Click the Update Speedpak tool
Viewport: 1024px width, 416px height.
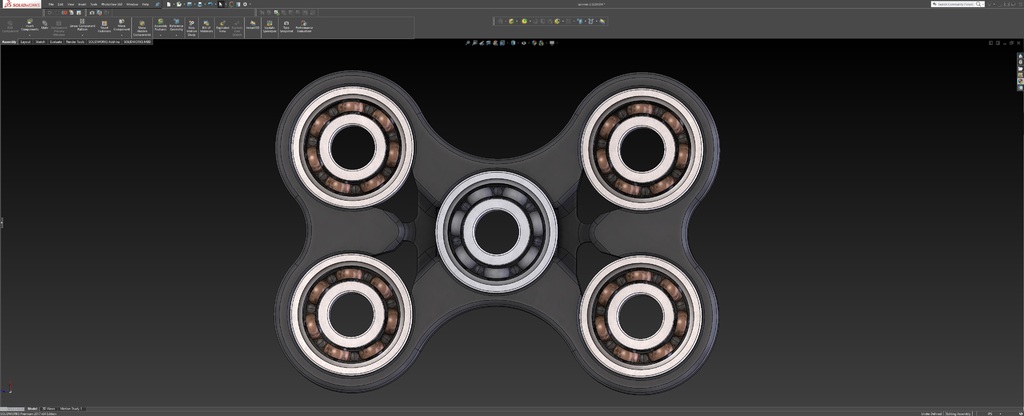click(x=270, y=26)
